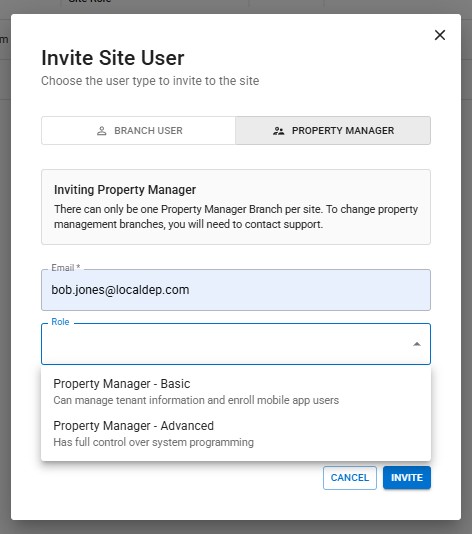
Task: Close the Invite Site User dialog
Action: (440, 35)
